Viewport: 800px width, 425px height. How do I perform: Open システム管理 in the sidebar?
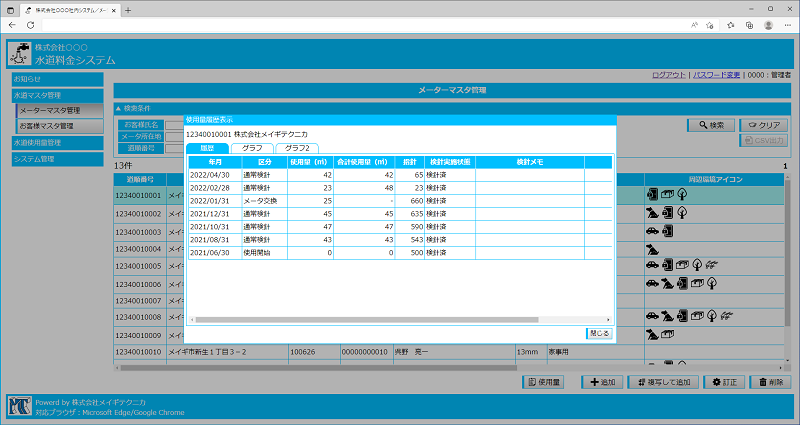tap(57, 159)
